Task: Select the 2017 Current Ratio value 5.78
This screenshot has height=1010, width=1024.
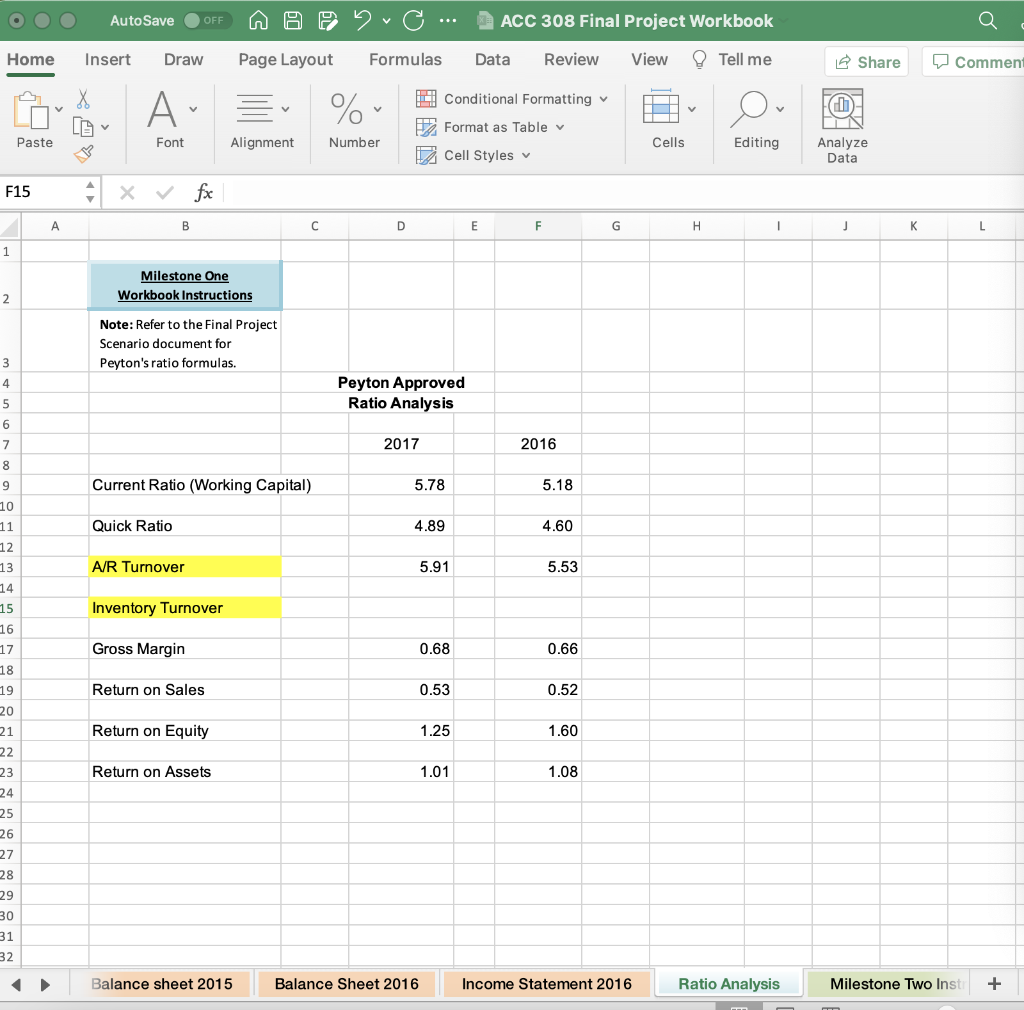Action: (401, 485)
